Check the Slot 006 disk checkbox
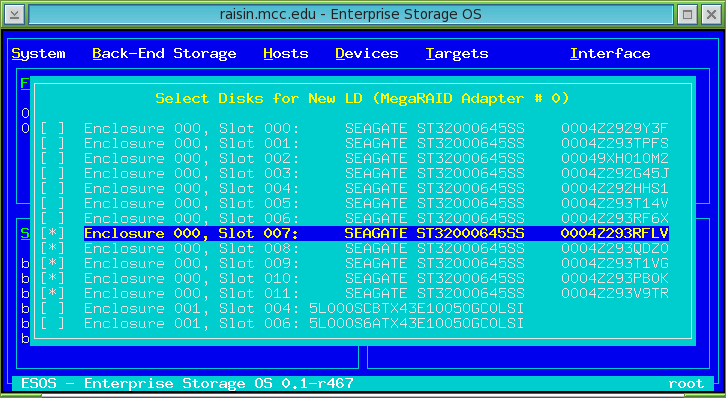Screen dimensions: 726x398 [52, 218]
